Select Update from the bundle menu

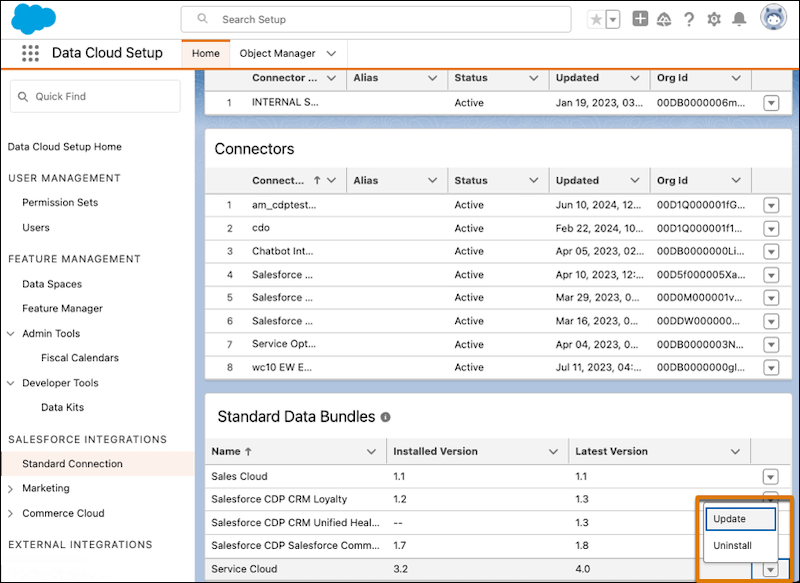pyautogui.click(x=740, y=519)
